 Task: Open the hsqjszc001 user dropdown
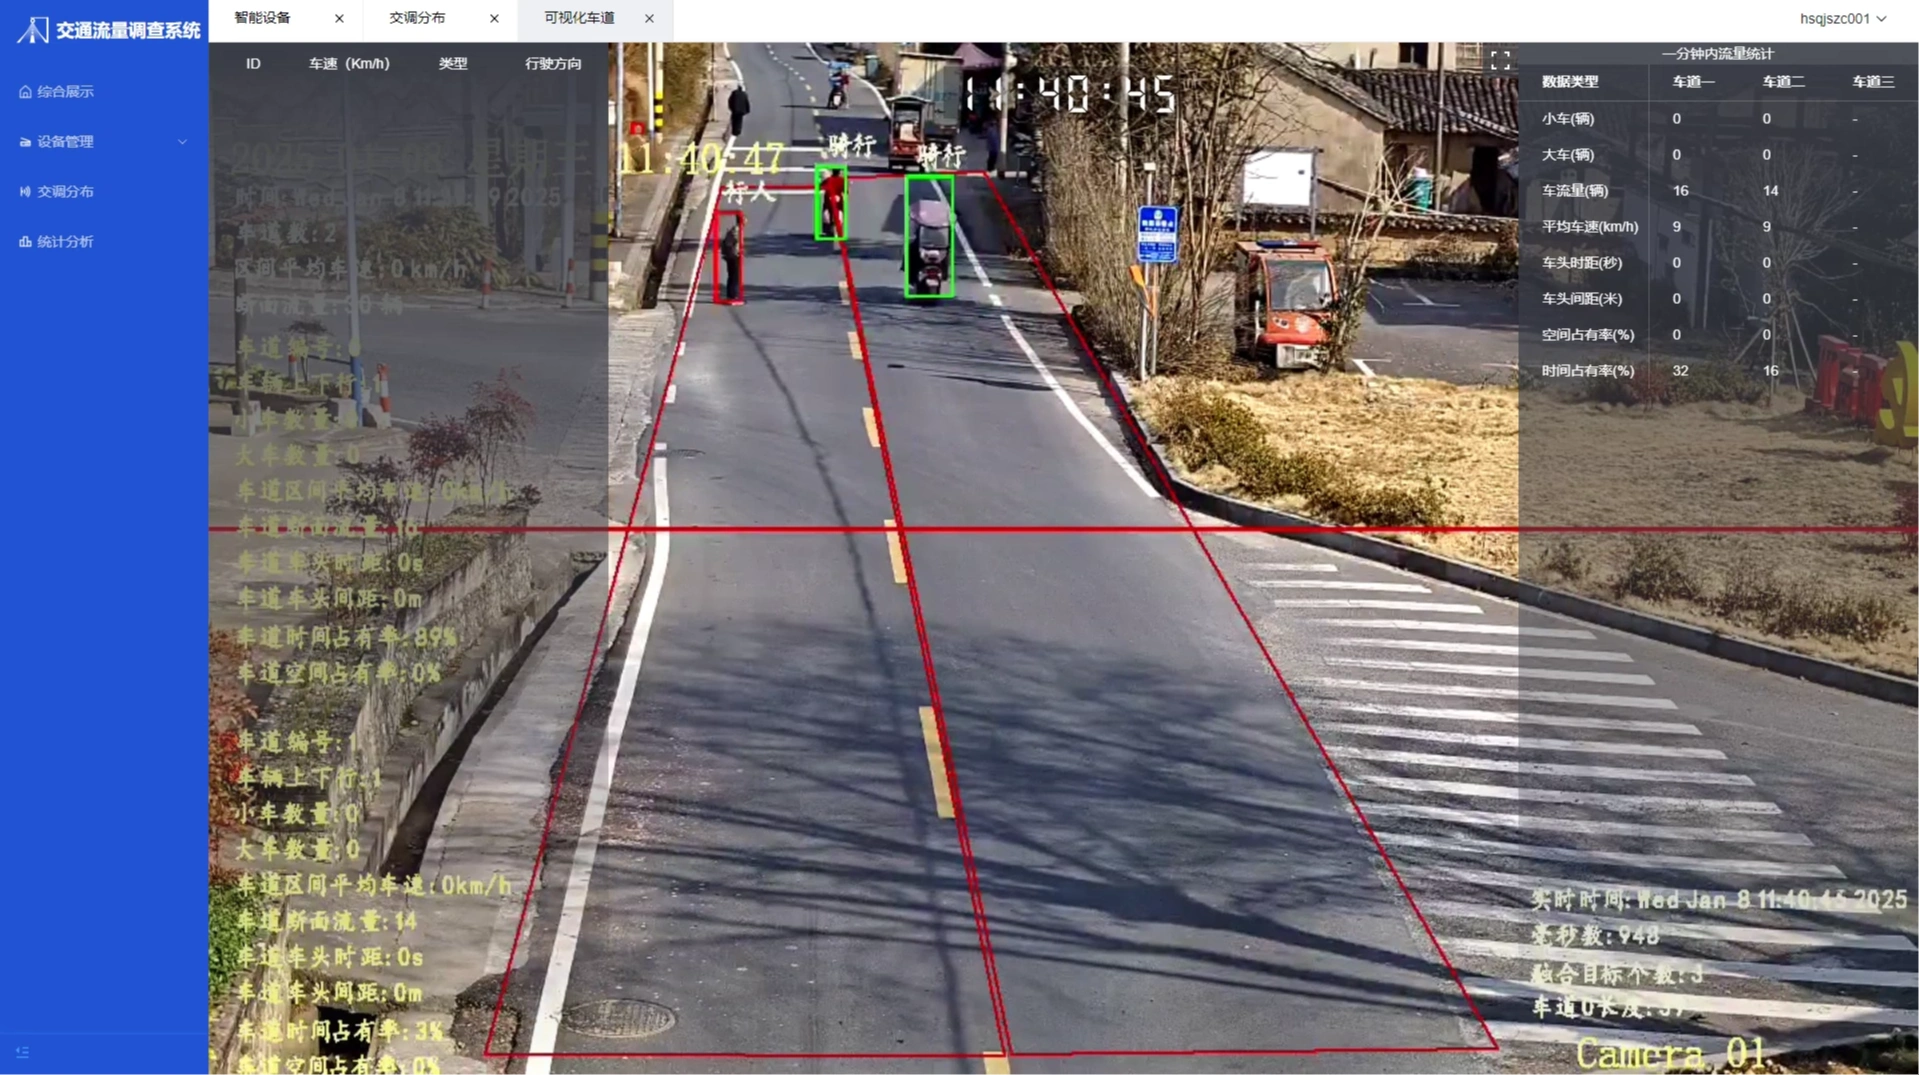pyautogui.click(x=1841, y=19)
